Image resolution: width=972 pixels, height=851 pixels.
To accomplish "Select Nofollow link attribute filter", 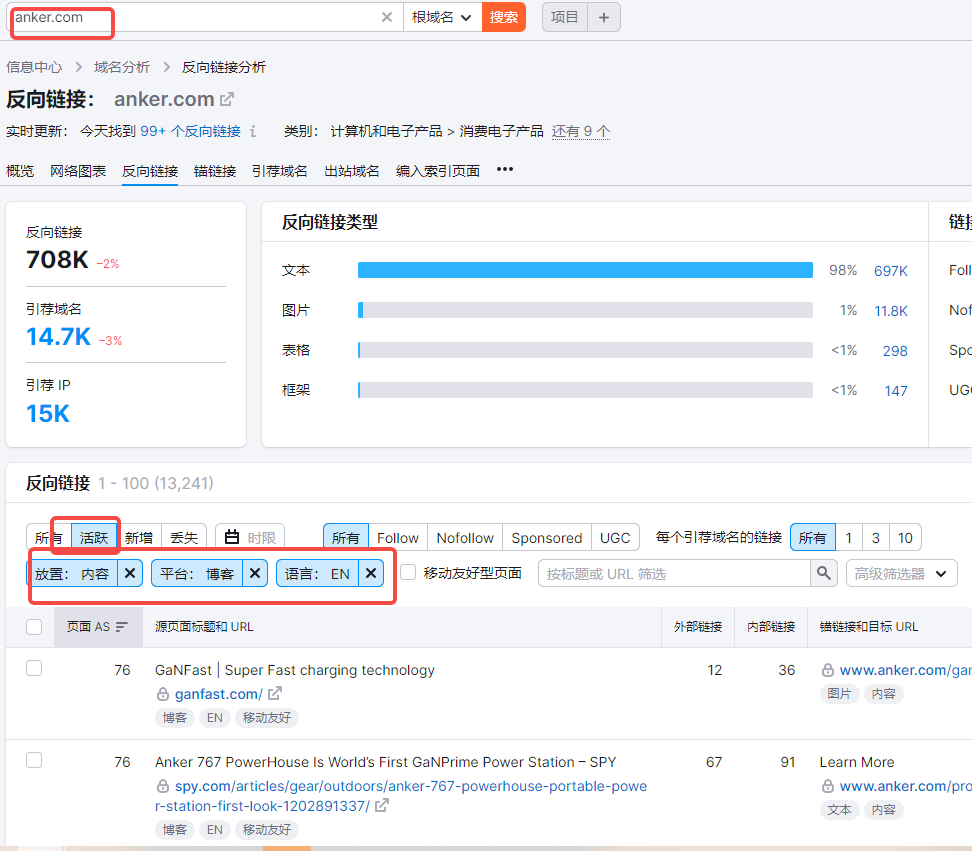I will pos(465,537).
